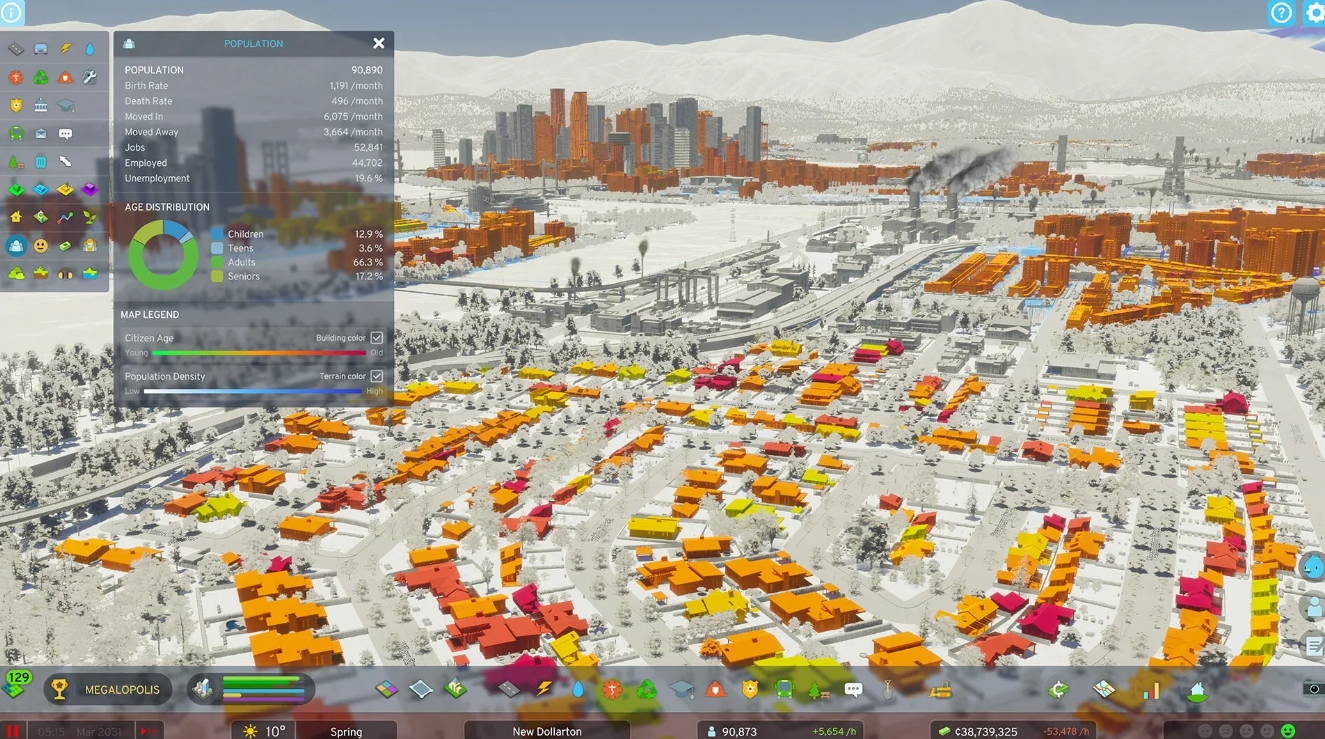Open Chirper via the speech bubble icon
1325x739 pixels.
coord(852,689)
